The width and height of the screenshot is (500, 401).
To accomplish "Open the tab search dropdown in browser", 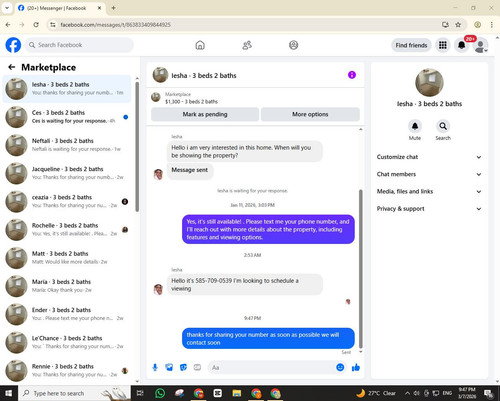I will pos(7,8).
